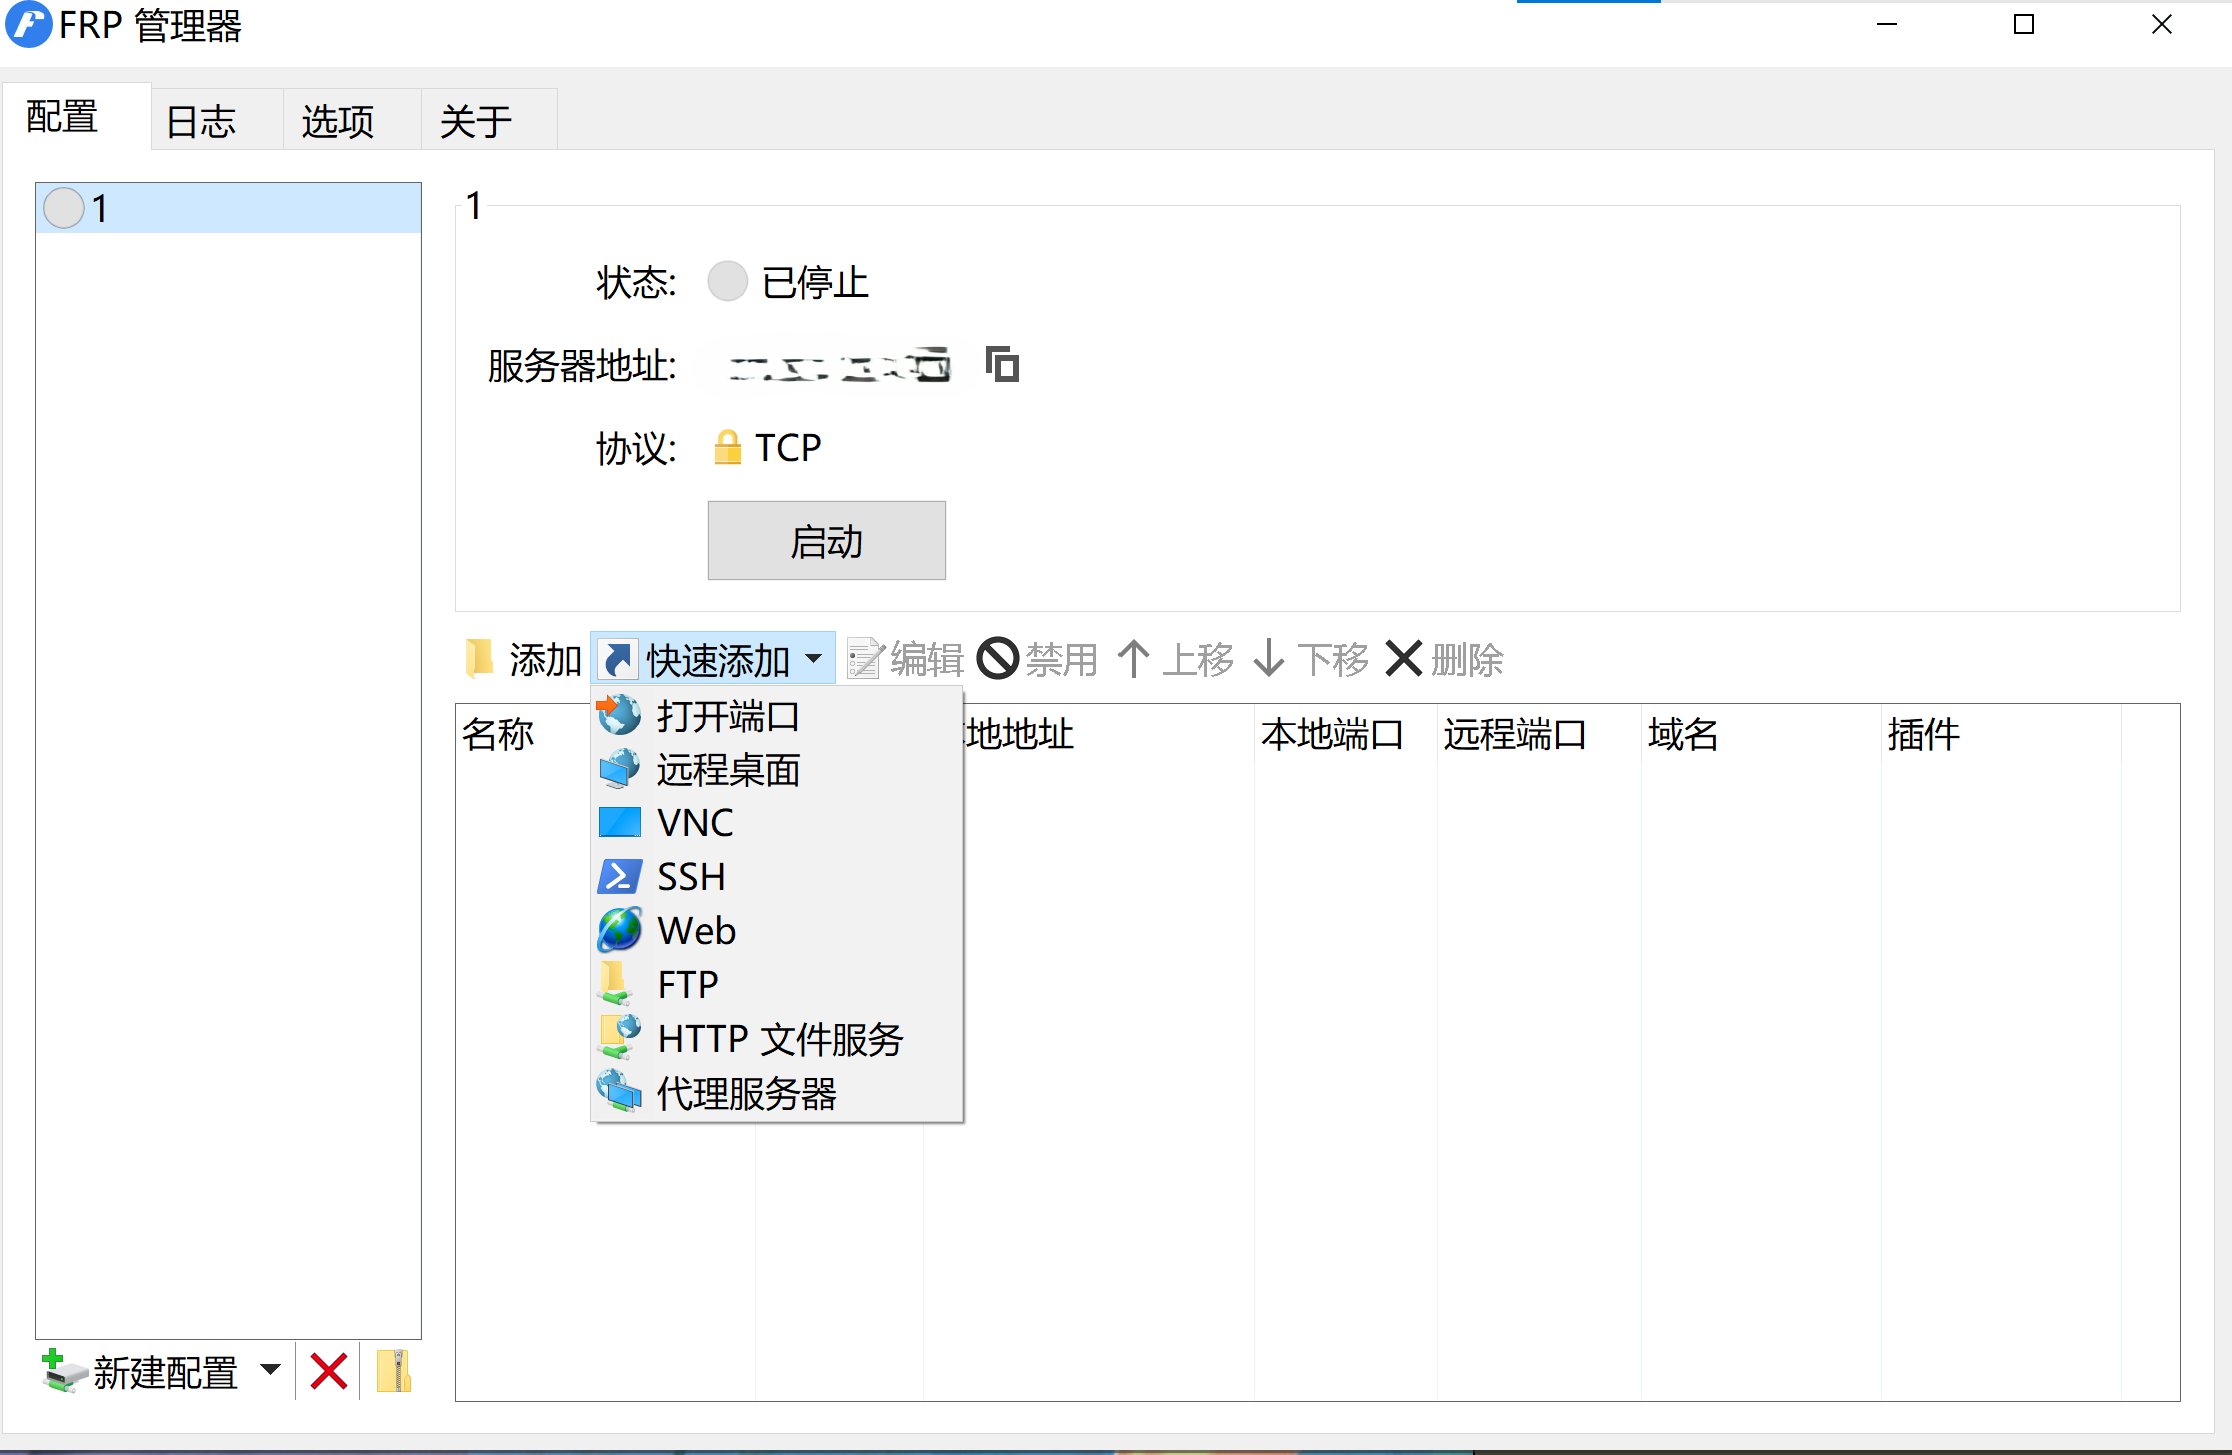This screenshot has height=1455, width=2232.
Task: Select config 1 in the list
Action: click(228, 208)
